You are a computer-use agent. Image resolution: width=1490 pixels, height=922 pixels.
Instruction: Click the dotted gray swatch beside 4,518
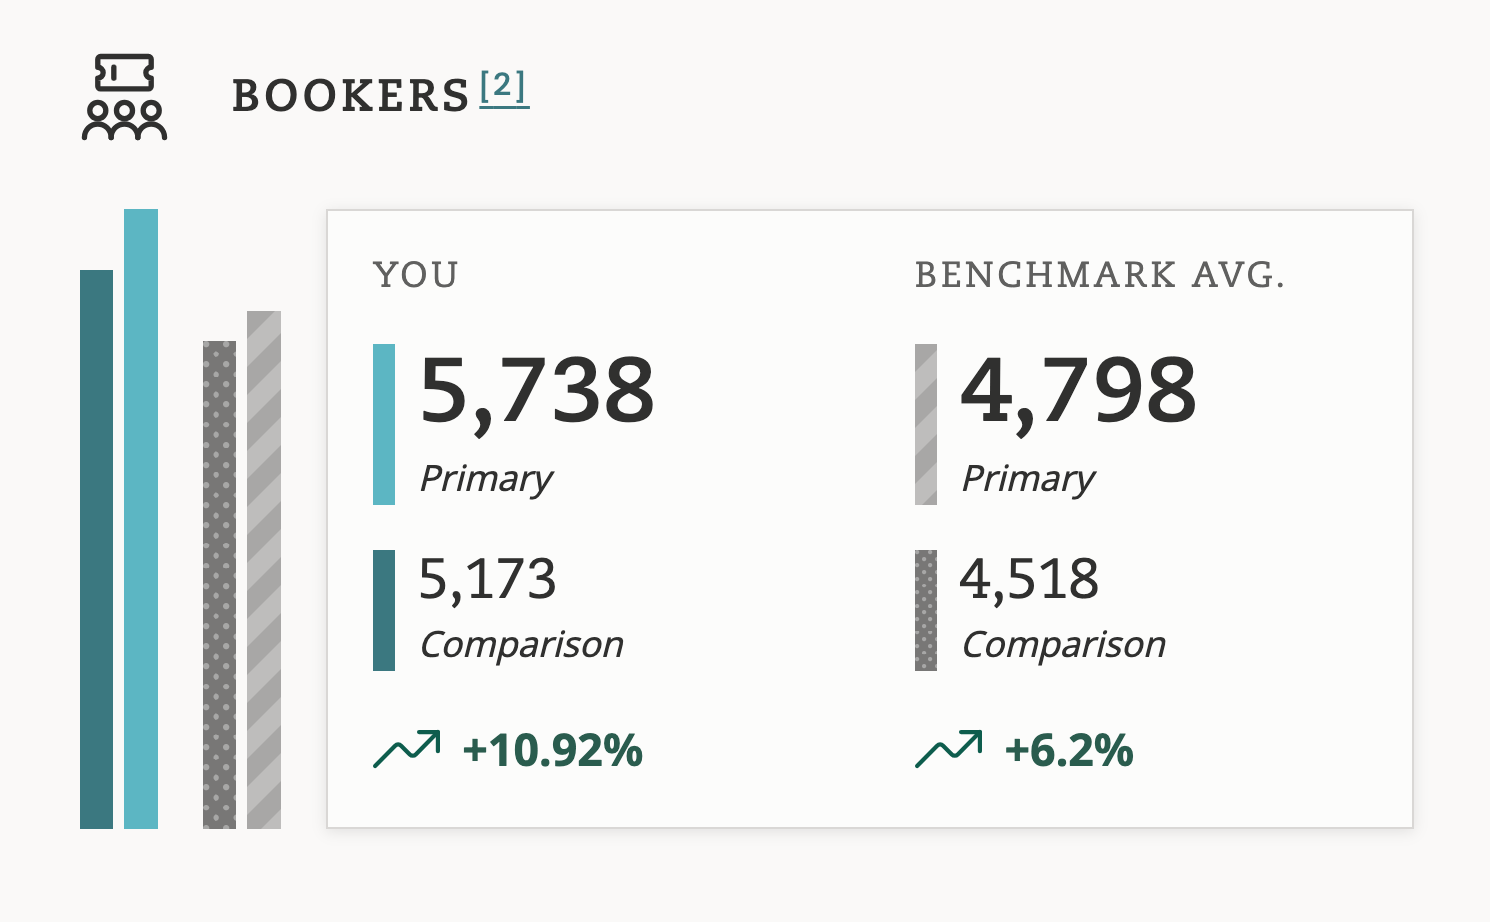(926, 610)
